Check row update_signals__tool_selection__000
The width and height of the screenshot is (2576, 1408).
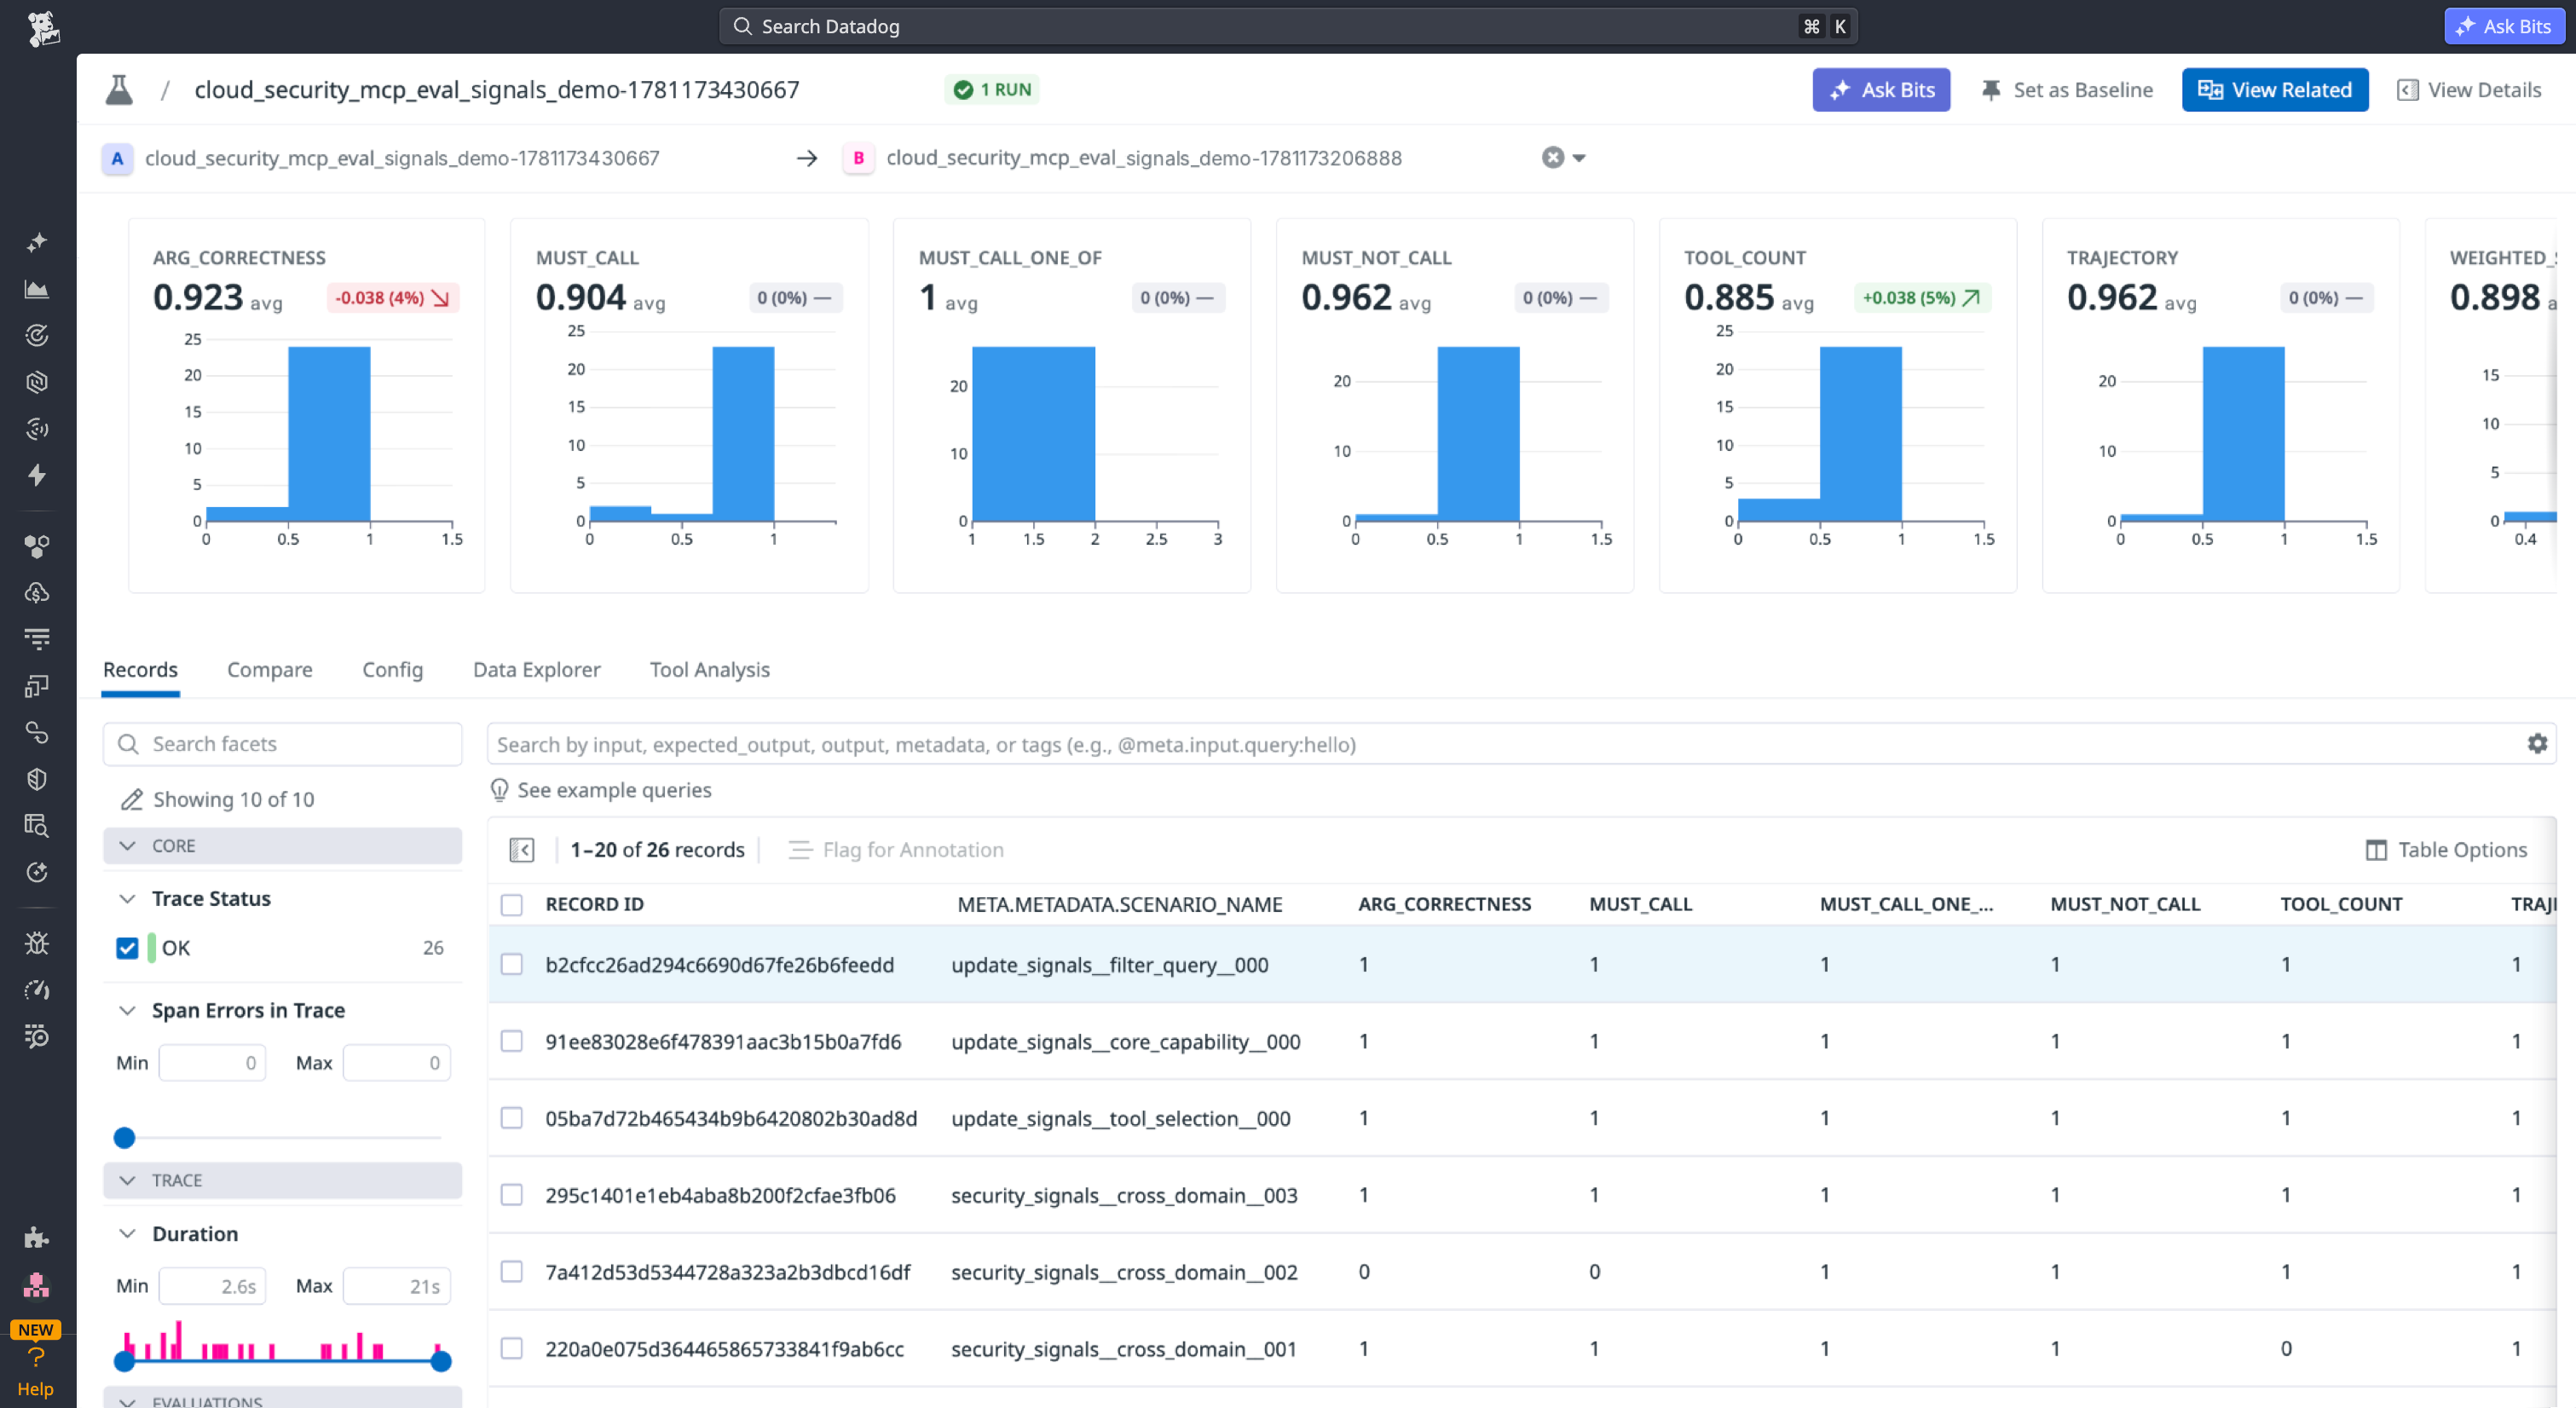(x=512, y=1118)
